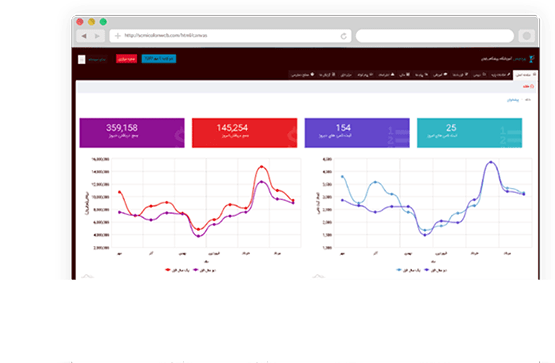555x363 pixels.
Task: Open the navigation tab with the round dot icon
Action: (303, 74)
